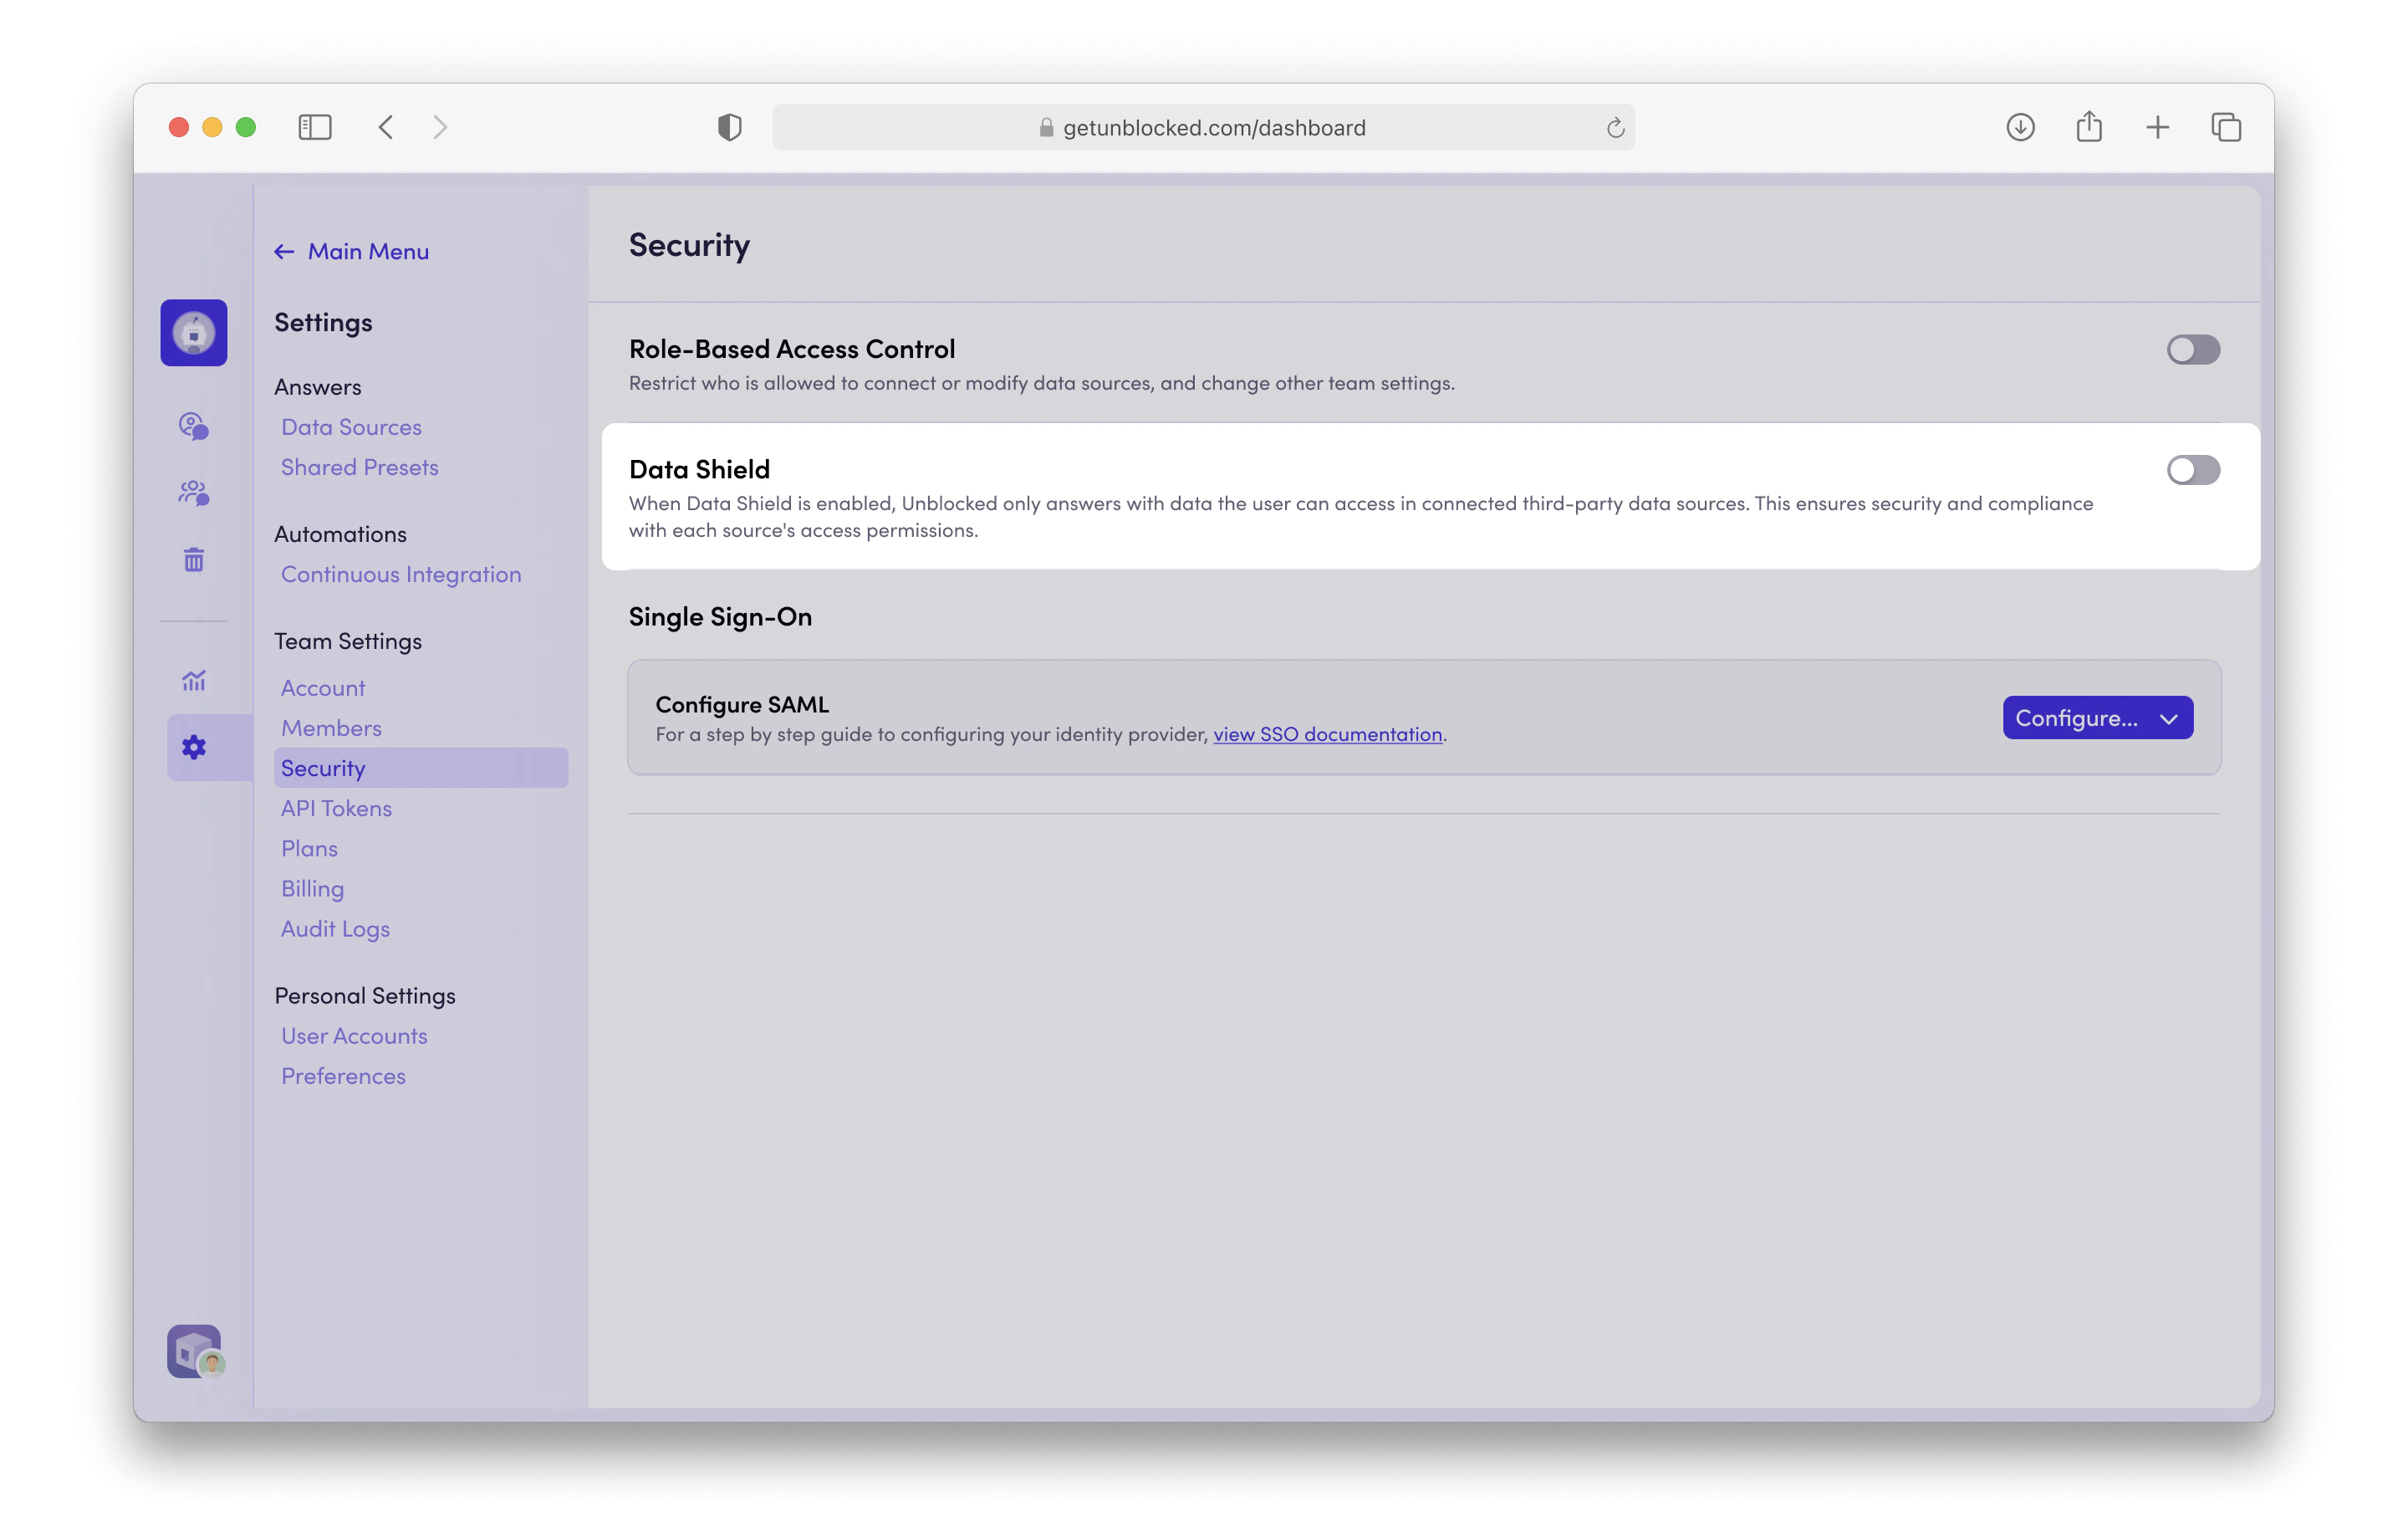
Task: Open Data Sources settings
Action: point(351,427)
